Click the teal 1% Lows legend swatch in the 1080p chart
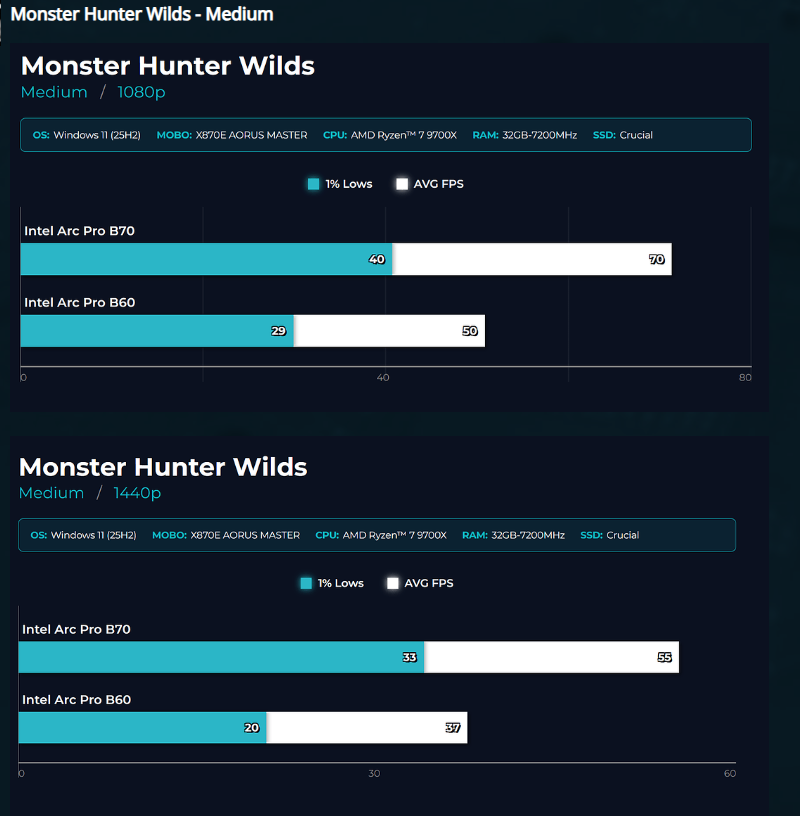This screenshot has width=800, height=816. pyautogui.click(x=314, y=184)
